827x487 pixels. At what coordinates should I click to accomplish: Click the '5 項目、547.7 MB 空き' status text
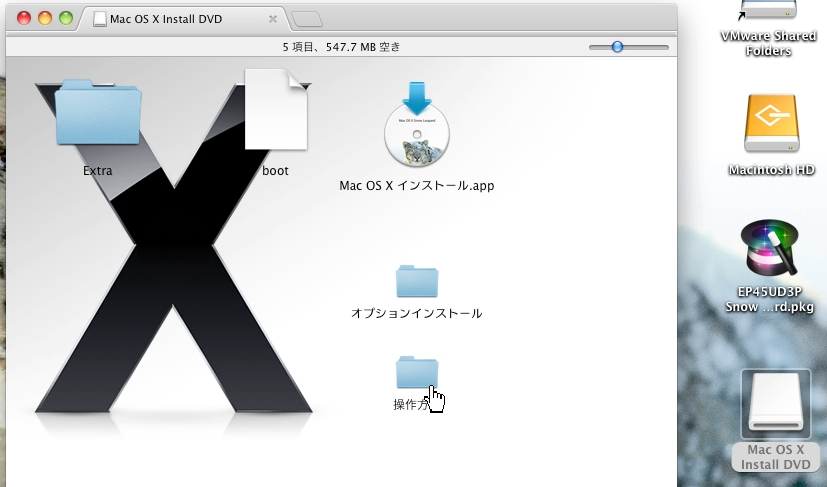[341, 47]
